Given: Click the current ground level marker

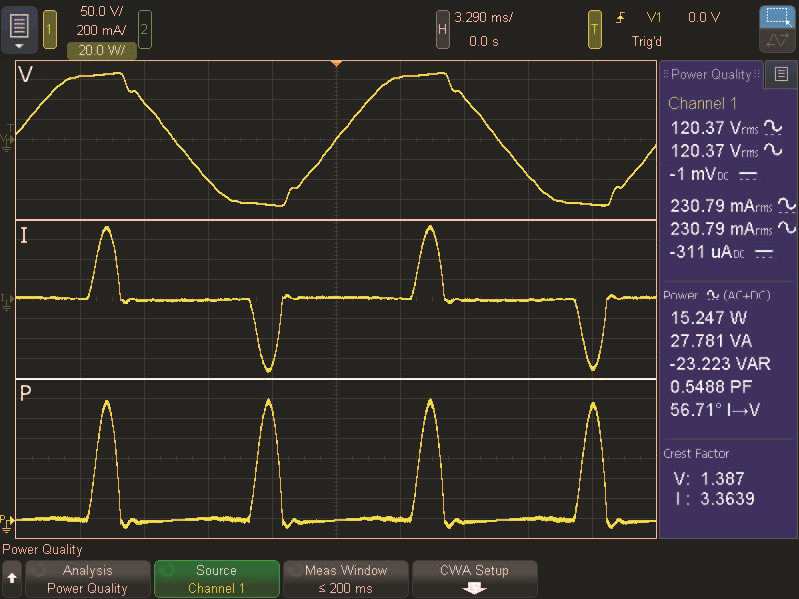Looking at the screenshot, I should coord(7,302).
